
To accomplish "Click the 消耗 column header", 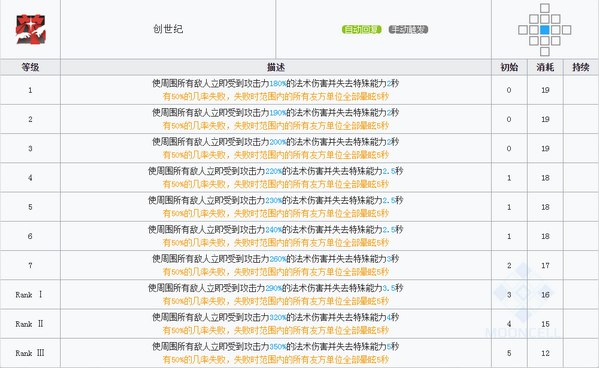I will (545, 67).
